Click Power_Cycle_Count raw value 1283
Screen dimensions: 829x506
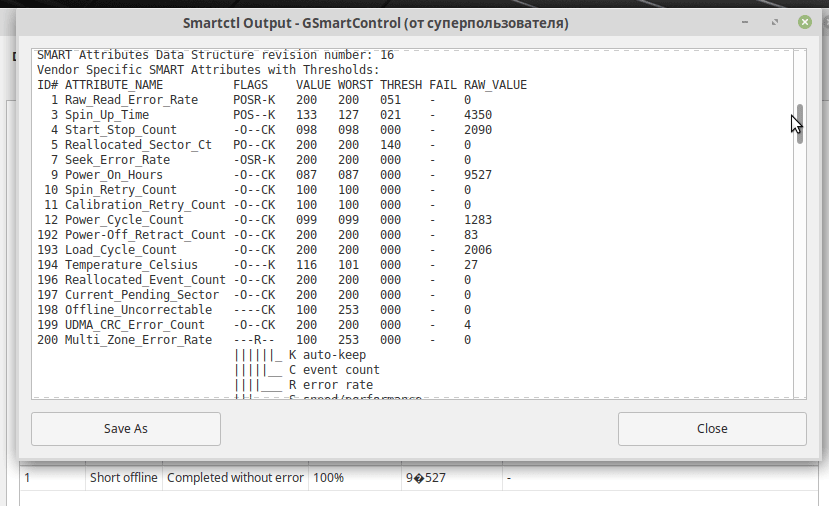click(478, 220)
